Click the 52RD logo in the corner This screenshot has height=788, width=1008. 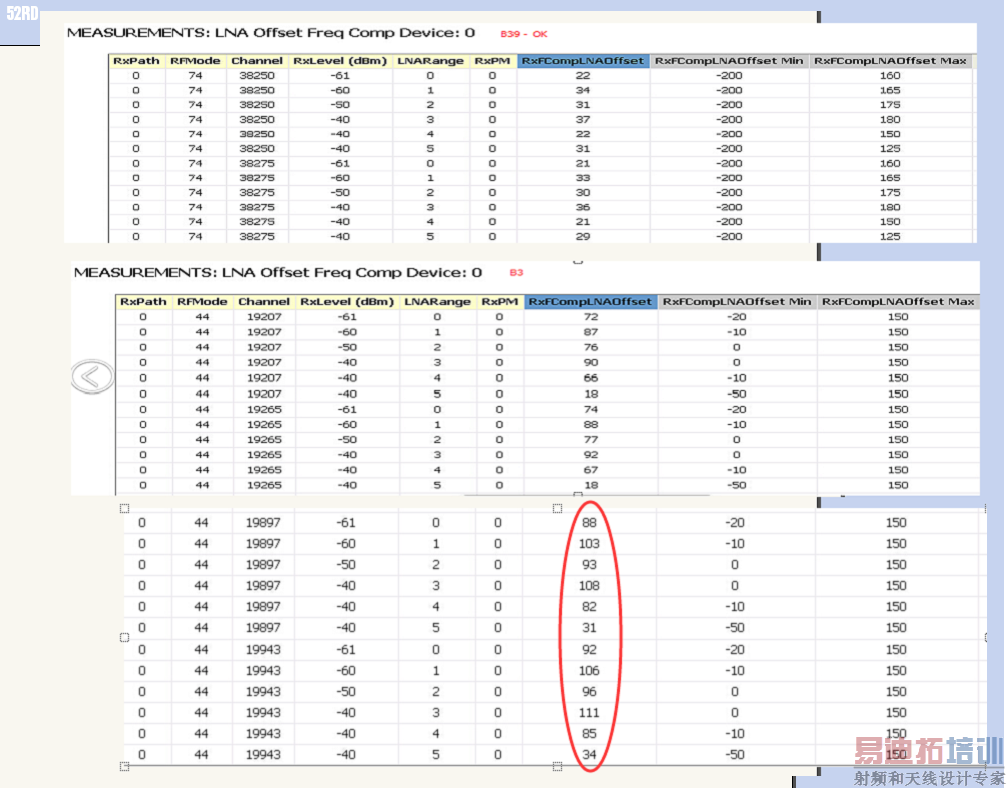coord(21,15)
